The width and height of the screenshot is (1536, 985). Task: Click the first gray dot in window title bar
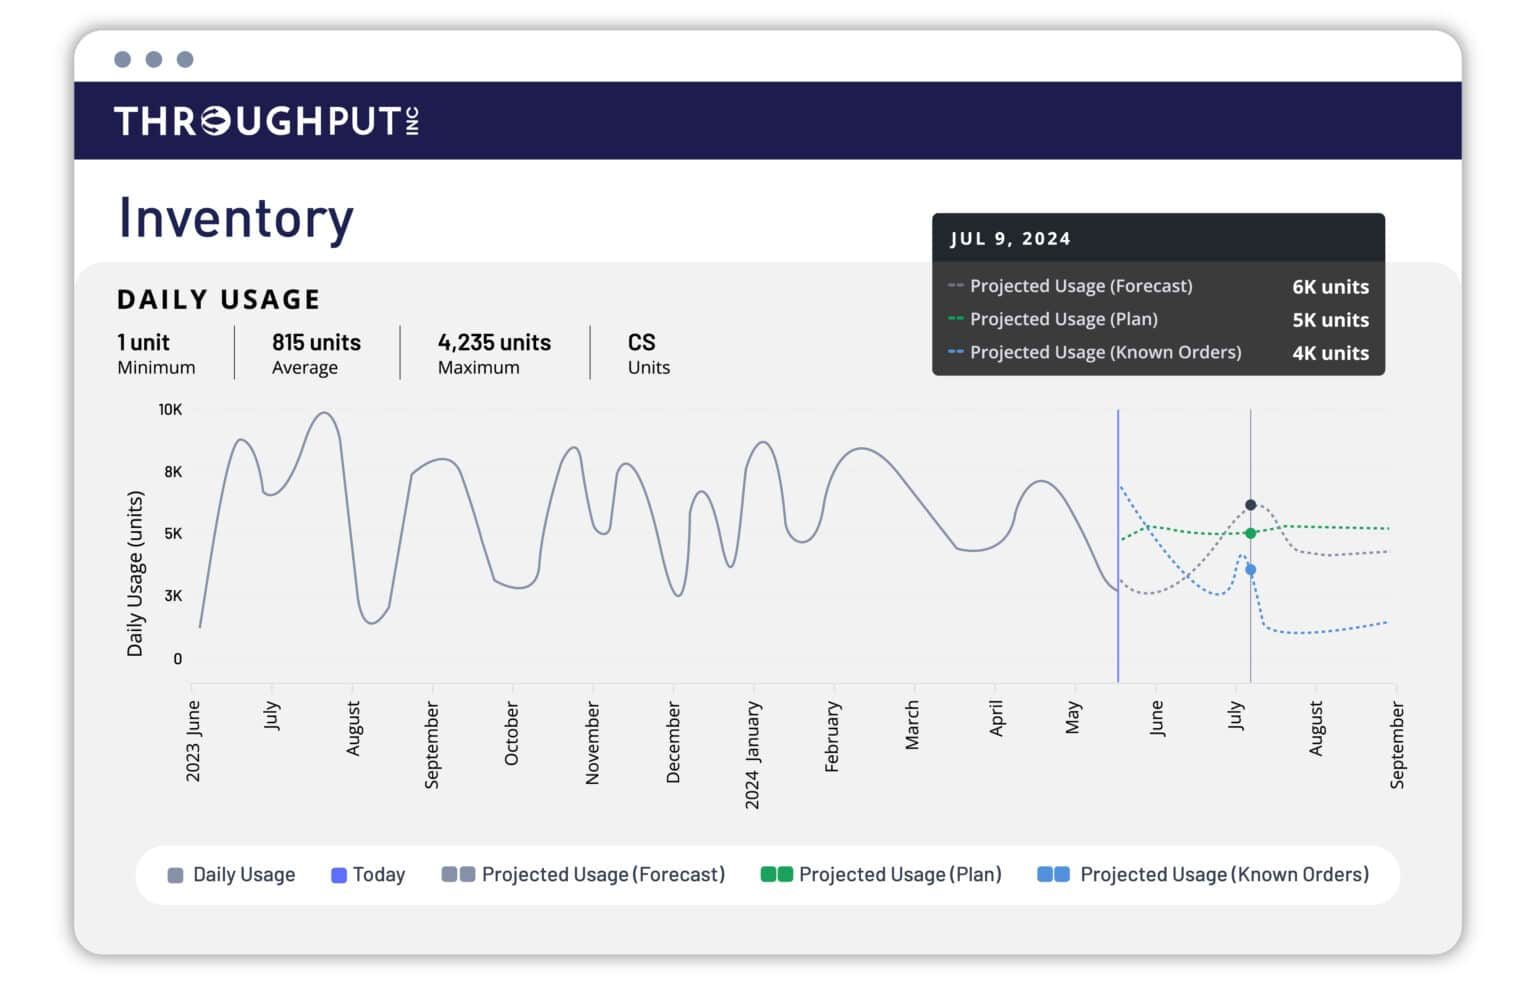click(123, 59)
